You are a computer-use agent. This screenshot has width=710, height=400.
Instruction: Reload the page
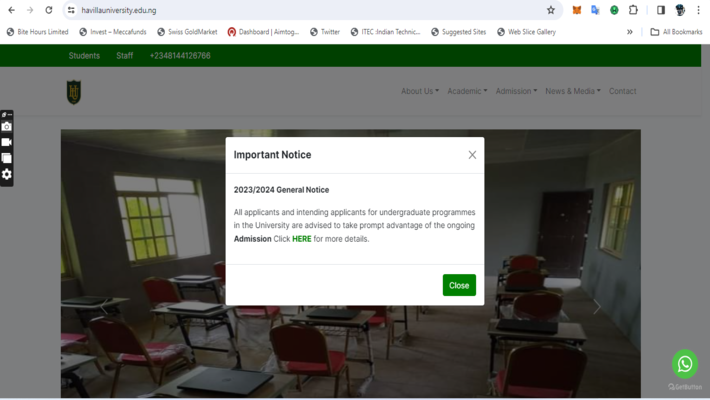pos(48,10)
